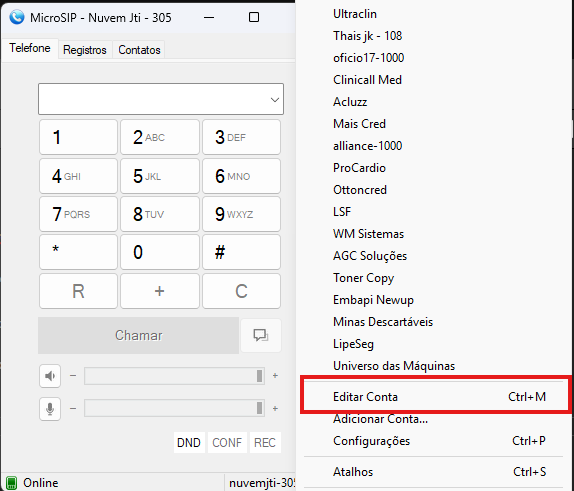Image resolution: width=574 pixels, height=491 pixels.
Task: Select the Acluzz account
Action: point(350,102)
